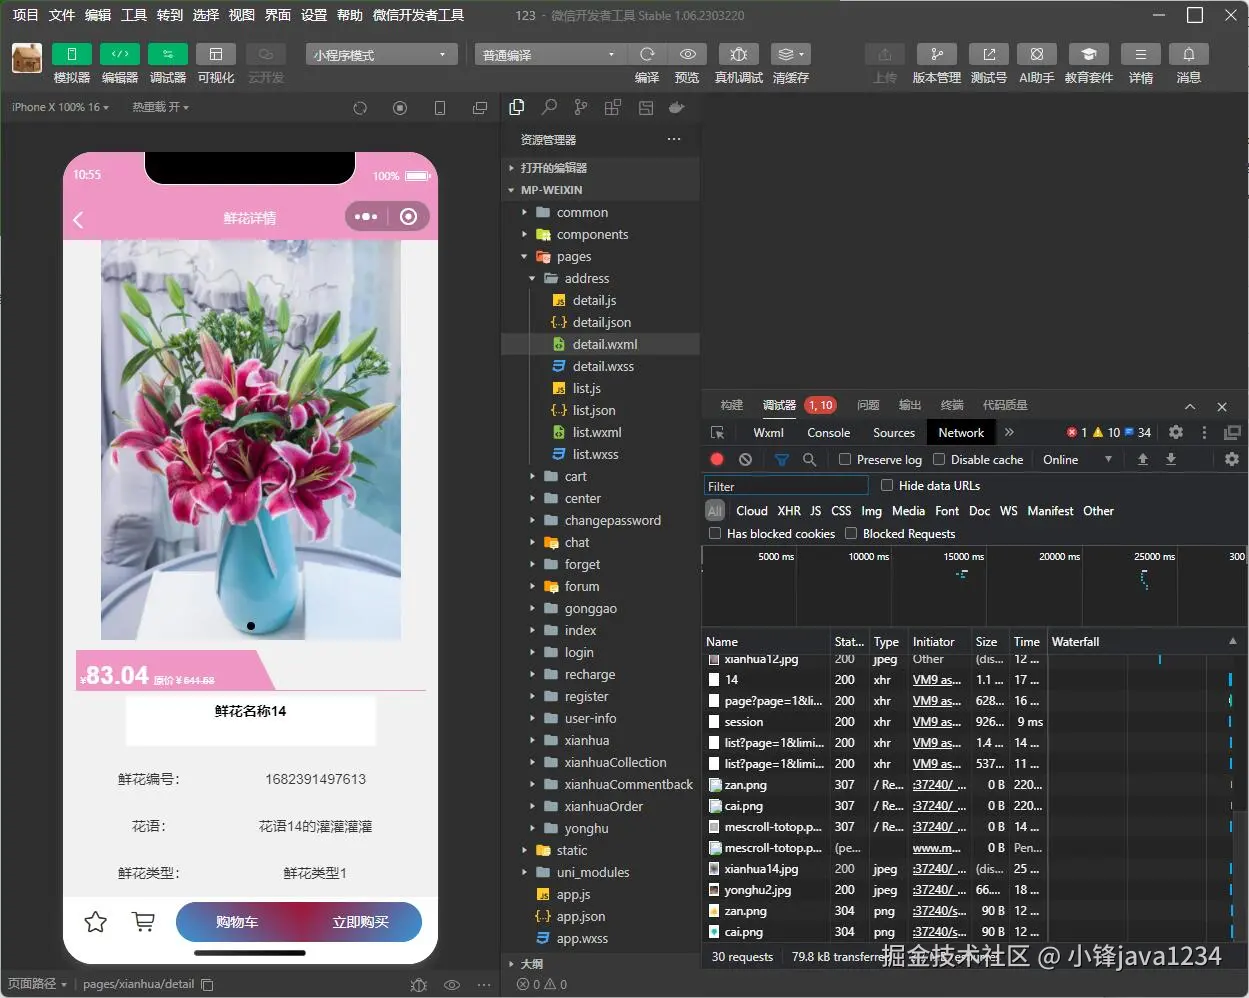Check Hide data URLs
This screenshot has height=998, width=1249.
click(887, 485)
